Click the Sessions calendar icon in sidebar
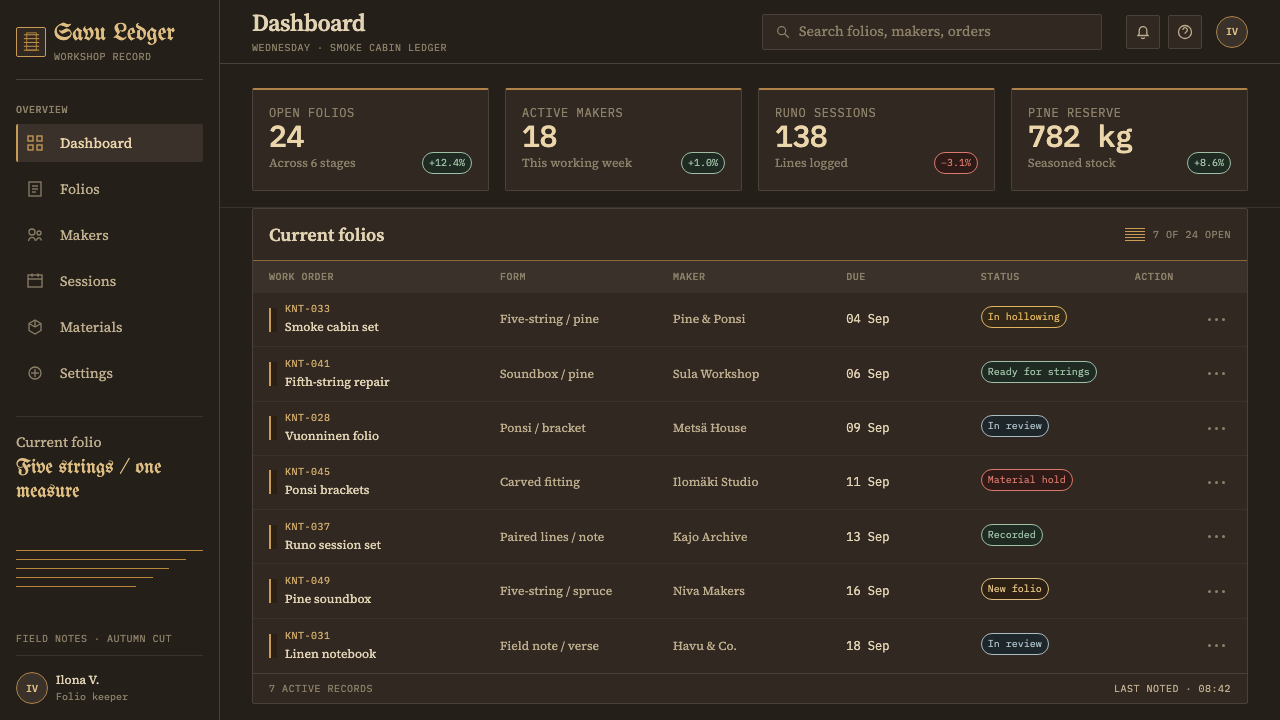This screenshot has height=720, width=1280. point(35,281)
